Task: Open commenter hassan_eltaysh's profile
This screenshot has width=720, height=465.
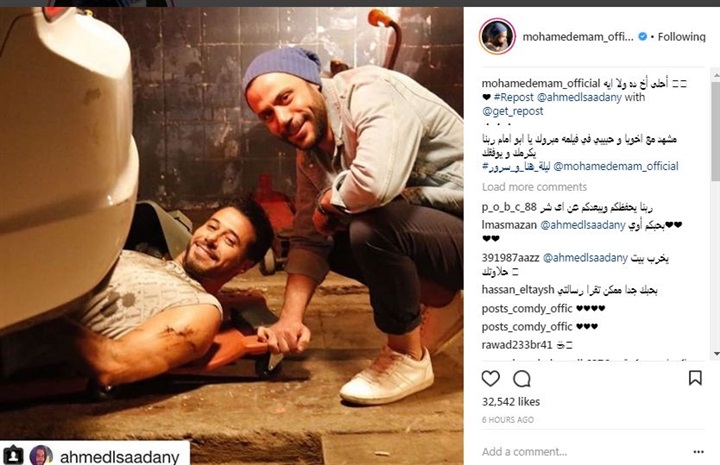Action: click(x=518, y=290)
